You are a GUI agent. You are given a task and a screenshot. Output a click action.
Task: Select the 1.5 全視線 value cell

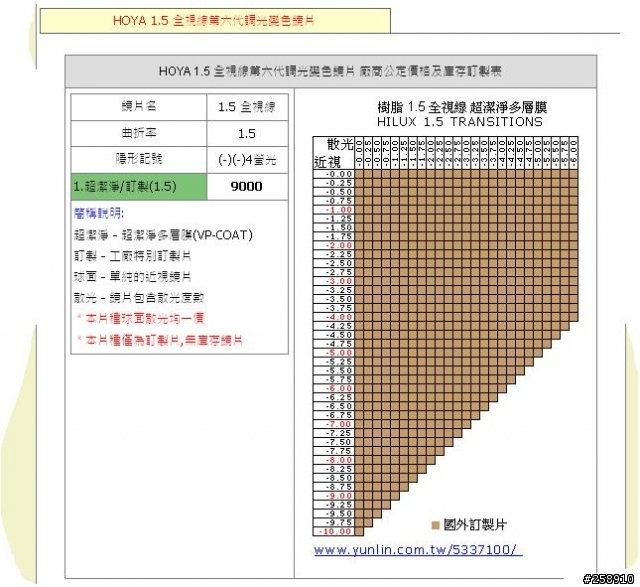tap(247, 107)
